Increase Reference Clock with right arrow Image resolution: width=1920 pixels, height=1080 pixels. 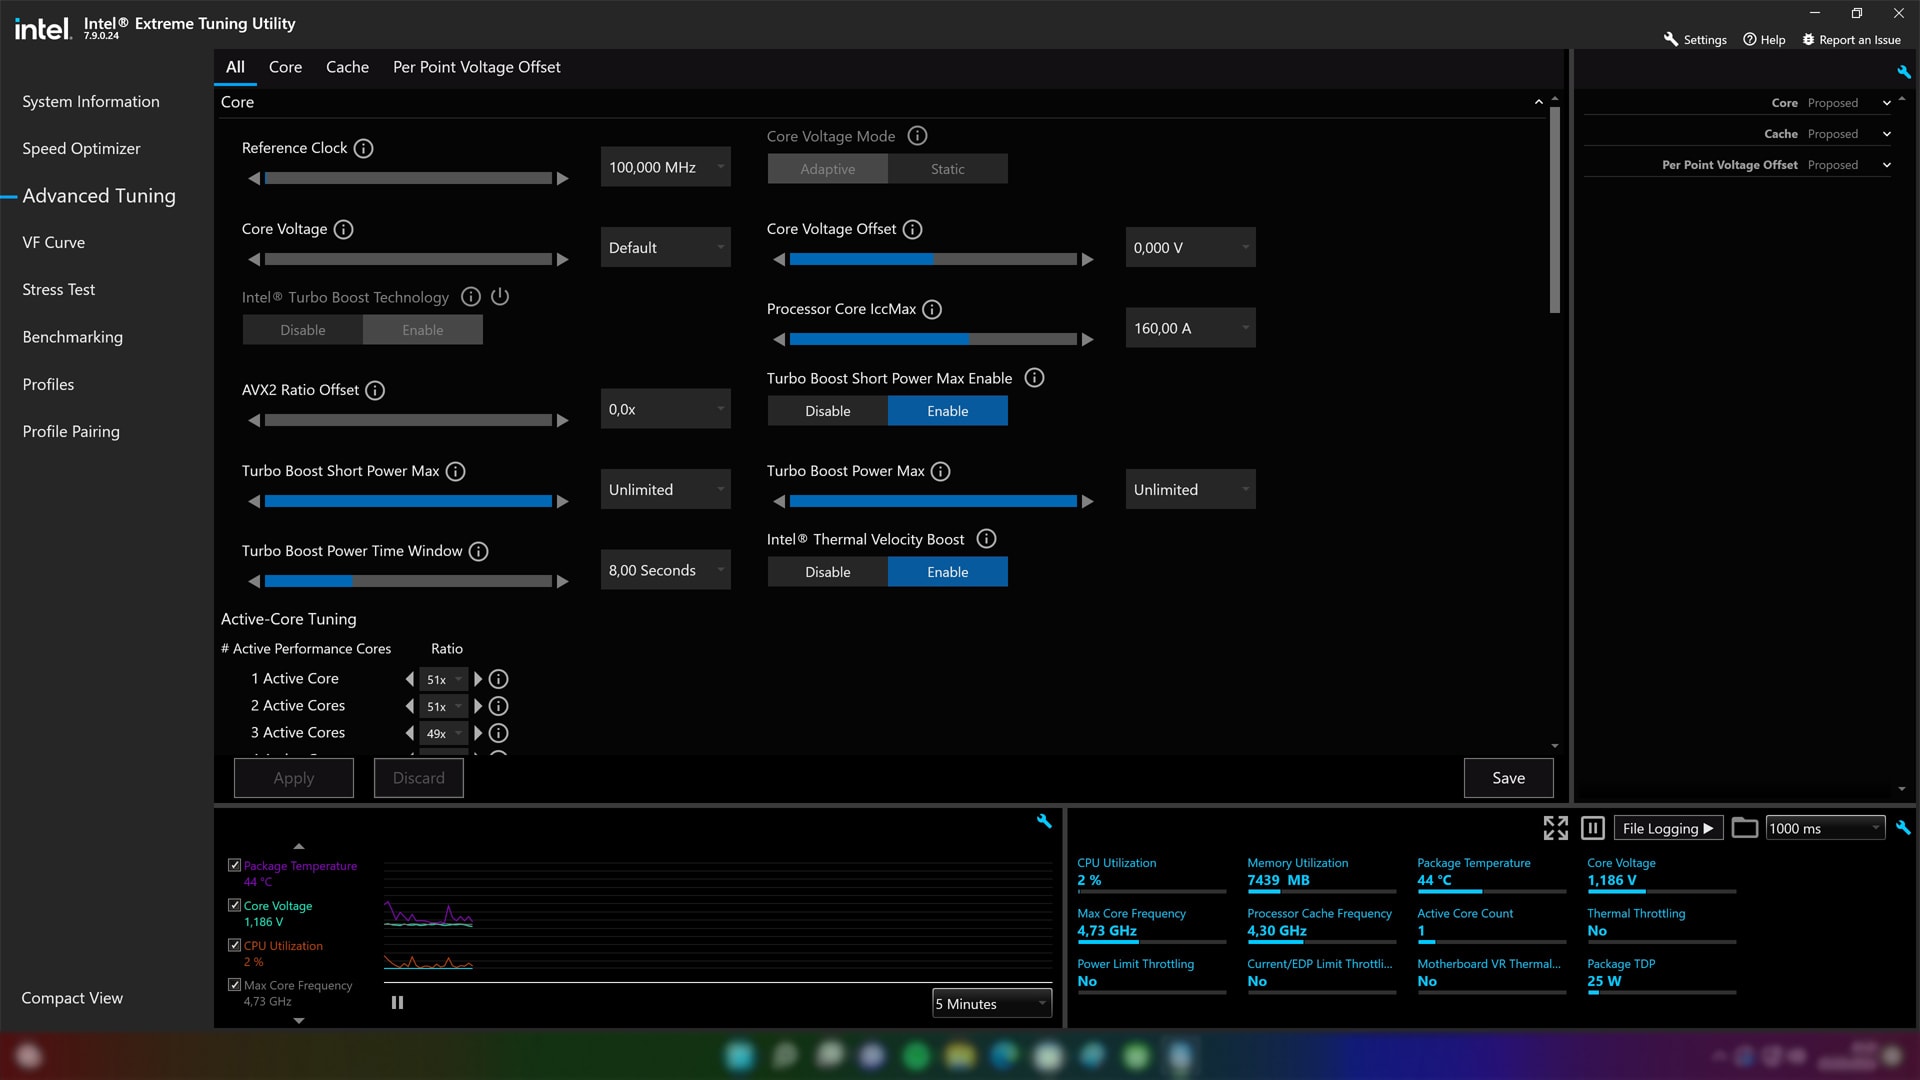coord(563,178)
